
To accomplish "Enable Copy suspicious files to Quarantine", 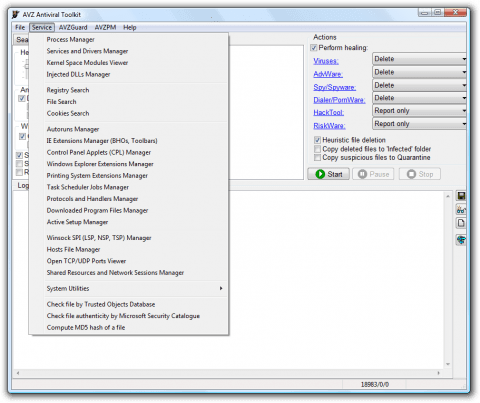I will (x=317, y=157).
